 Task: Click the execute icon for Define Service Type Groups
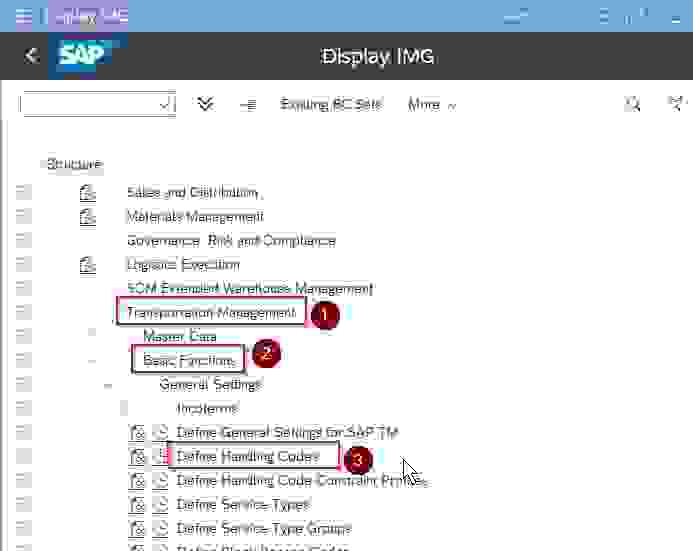[162, 529]
